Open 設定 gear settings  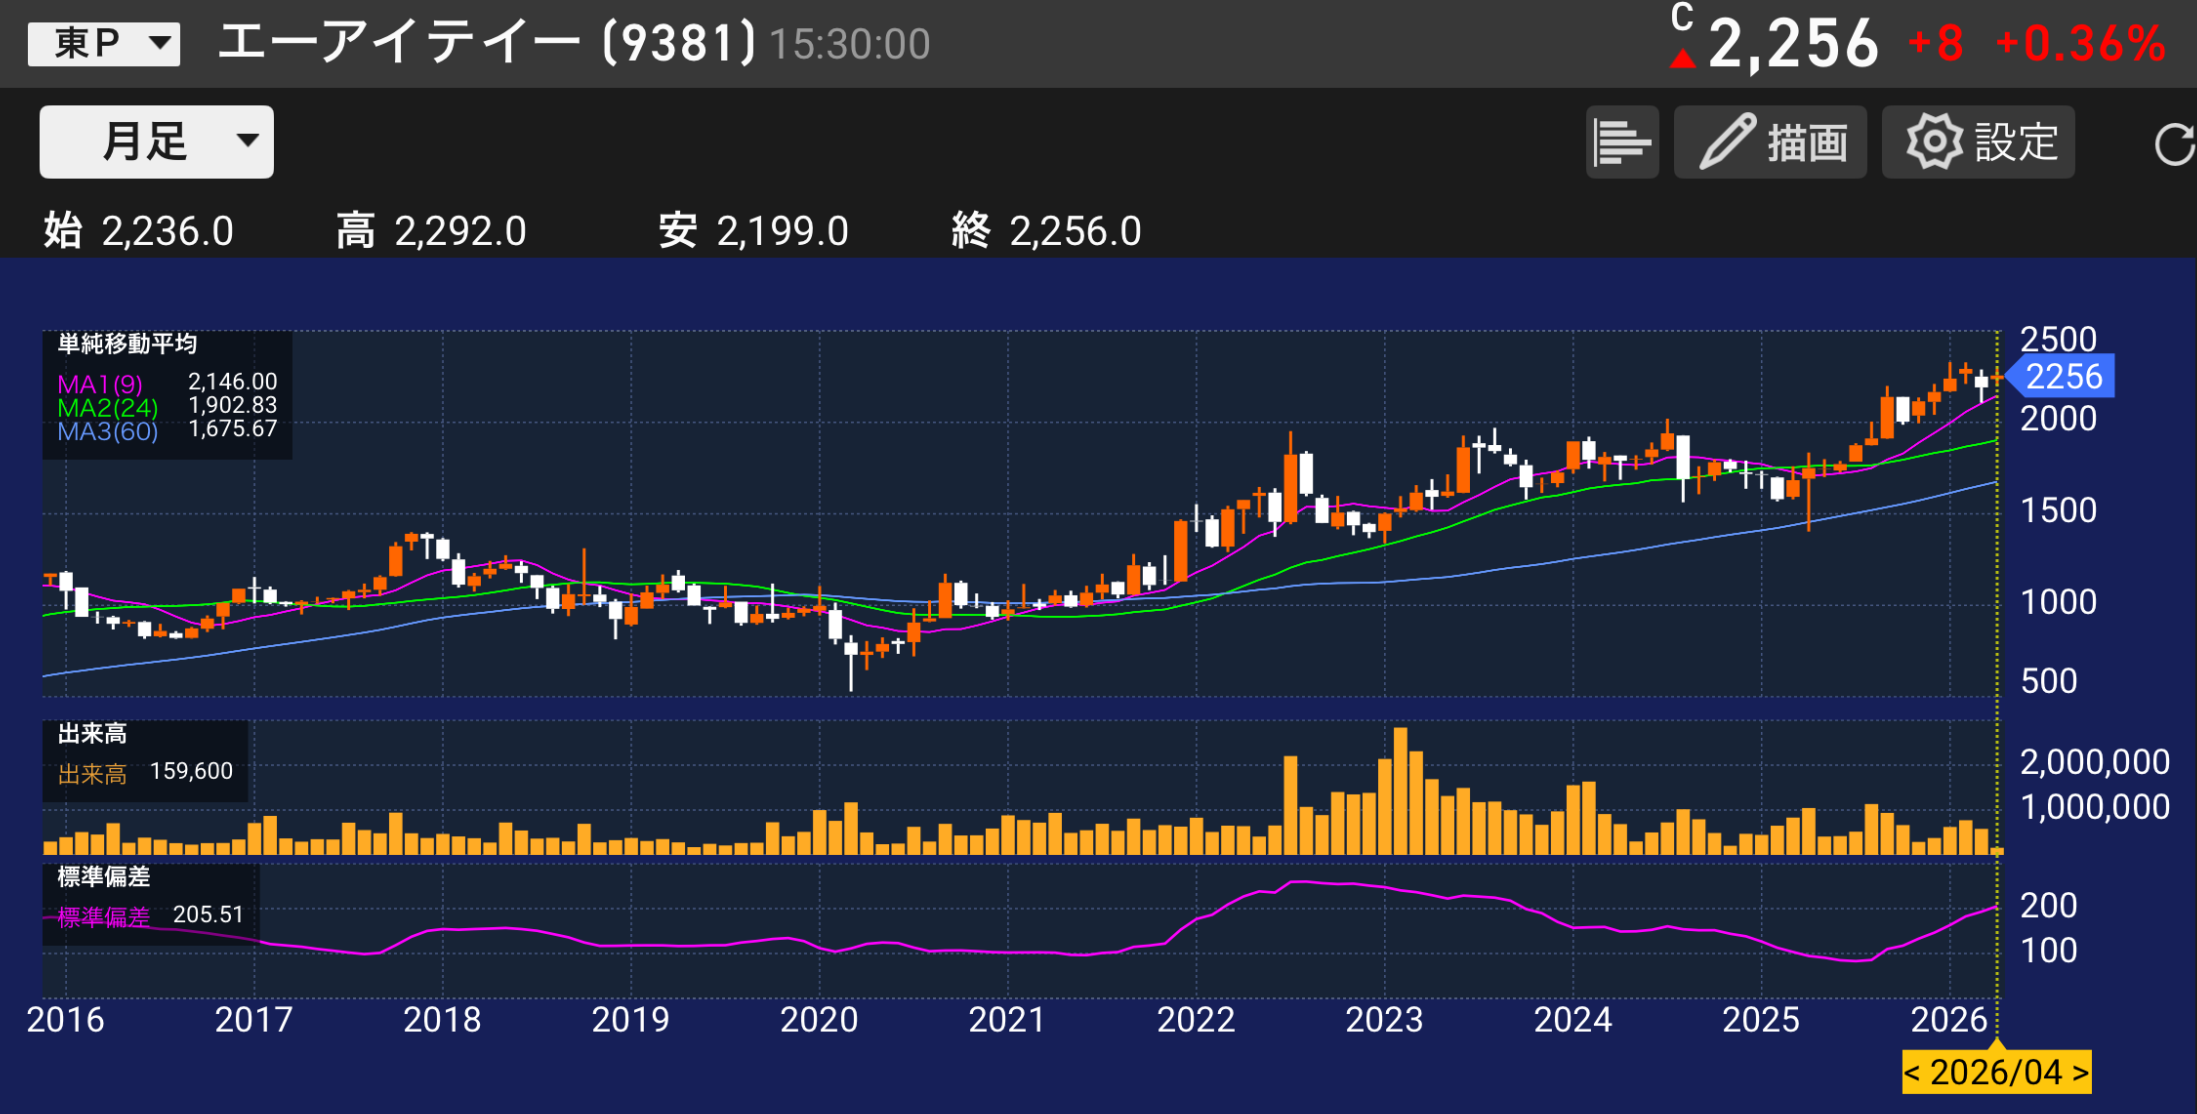1977,142
